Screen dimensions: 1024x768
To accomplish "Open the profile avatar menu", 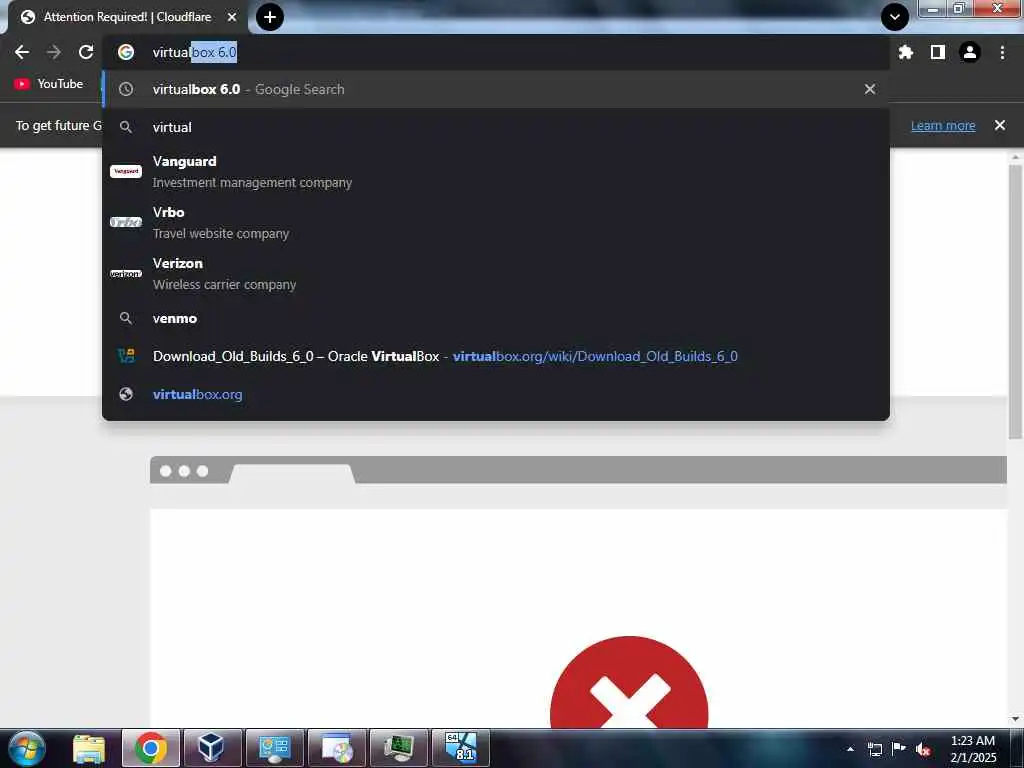I will click(970, 52).
